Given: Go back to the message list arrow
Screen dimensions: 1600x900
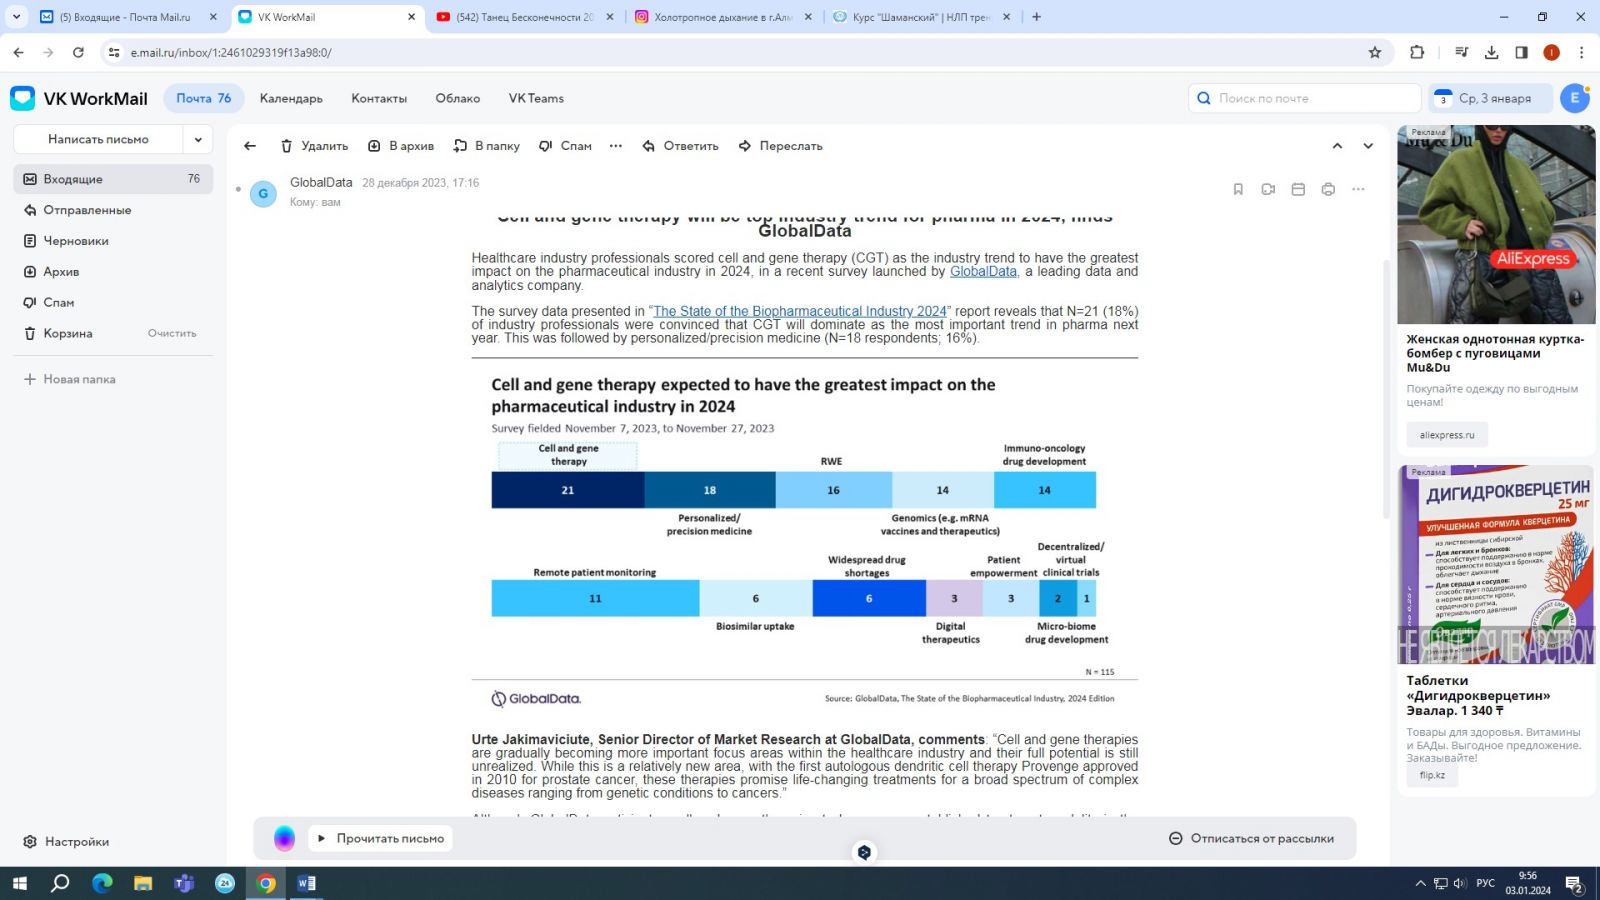Looking at the screenshot, I should pos(250,146).
